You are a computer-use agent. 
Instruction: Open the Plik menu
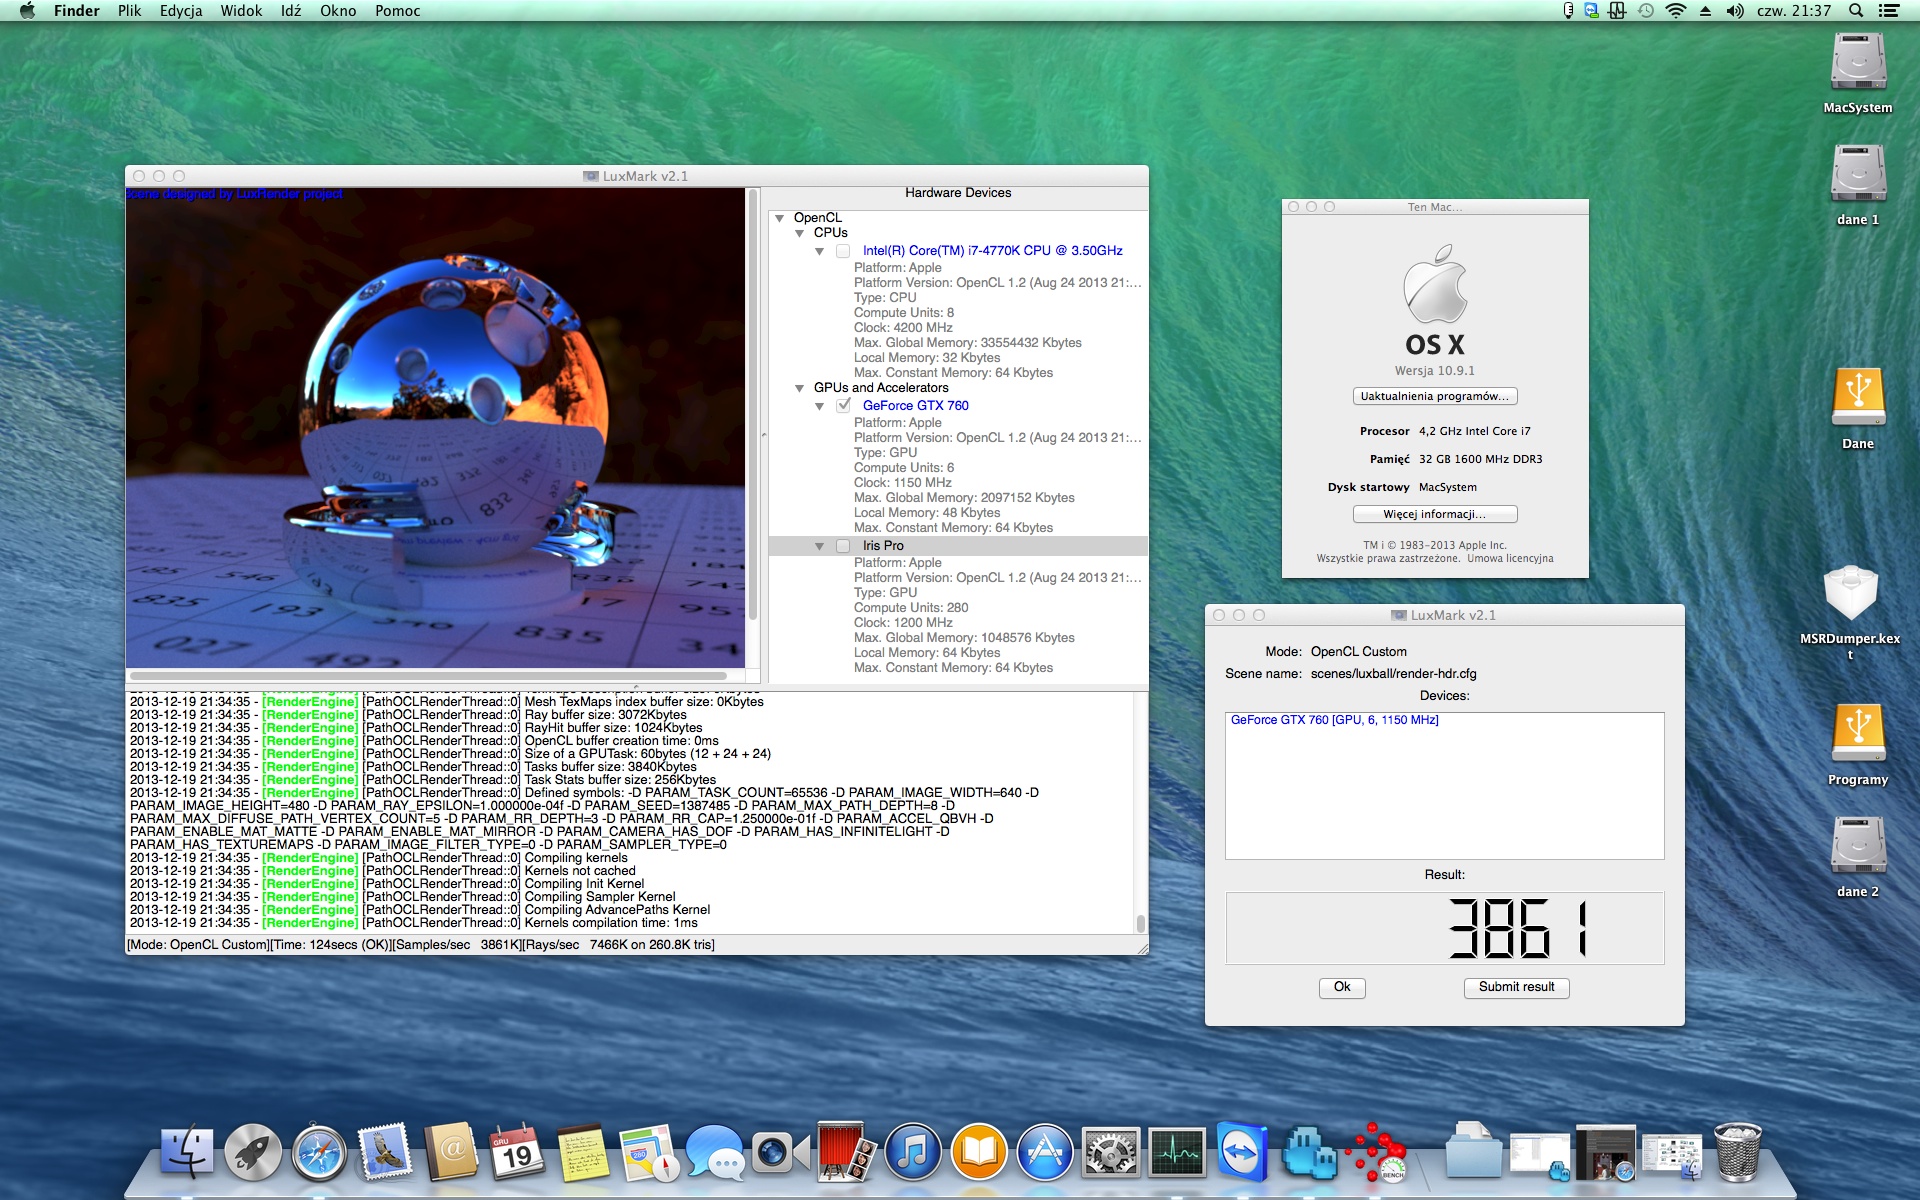129,11
